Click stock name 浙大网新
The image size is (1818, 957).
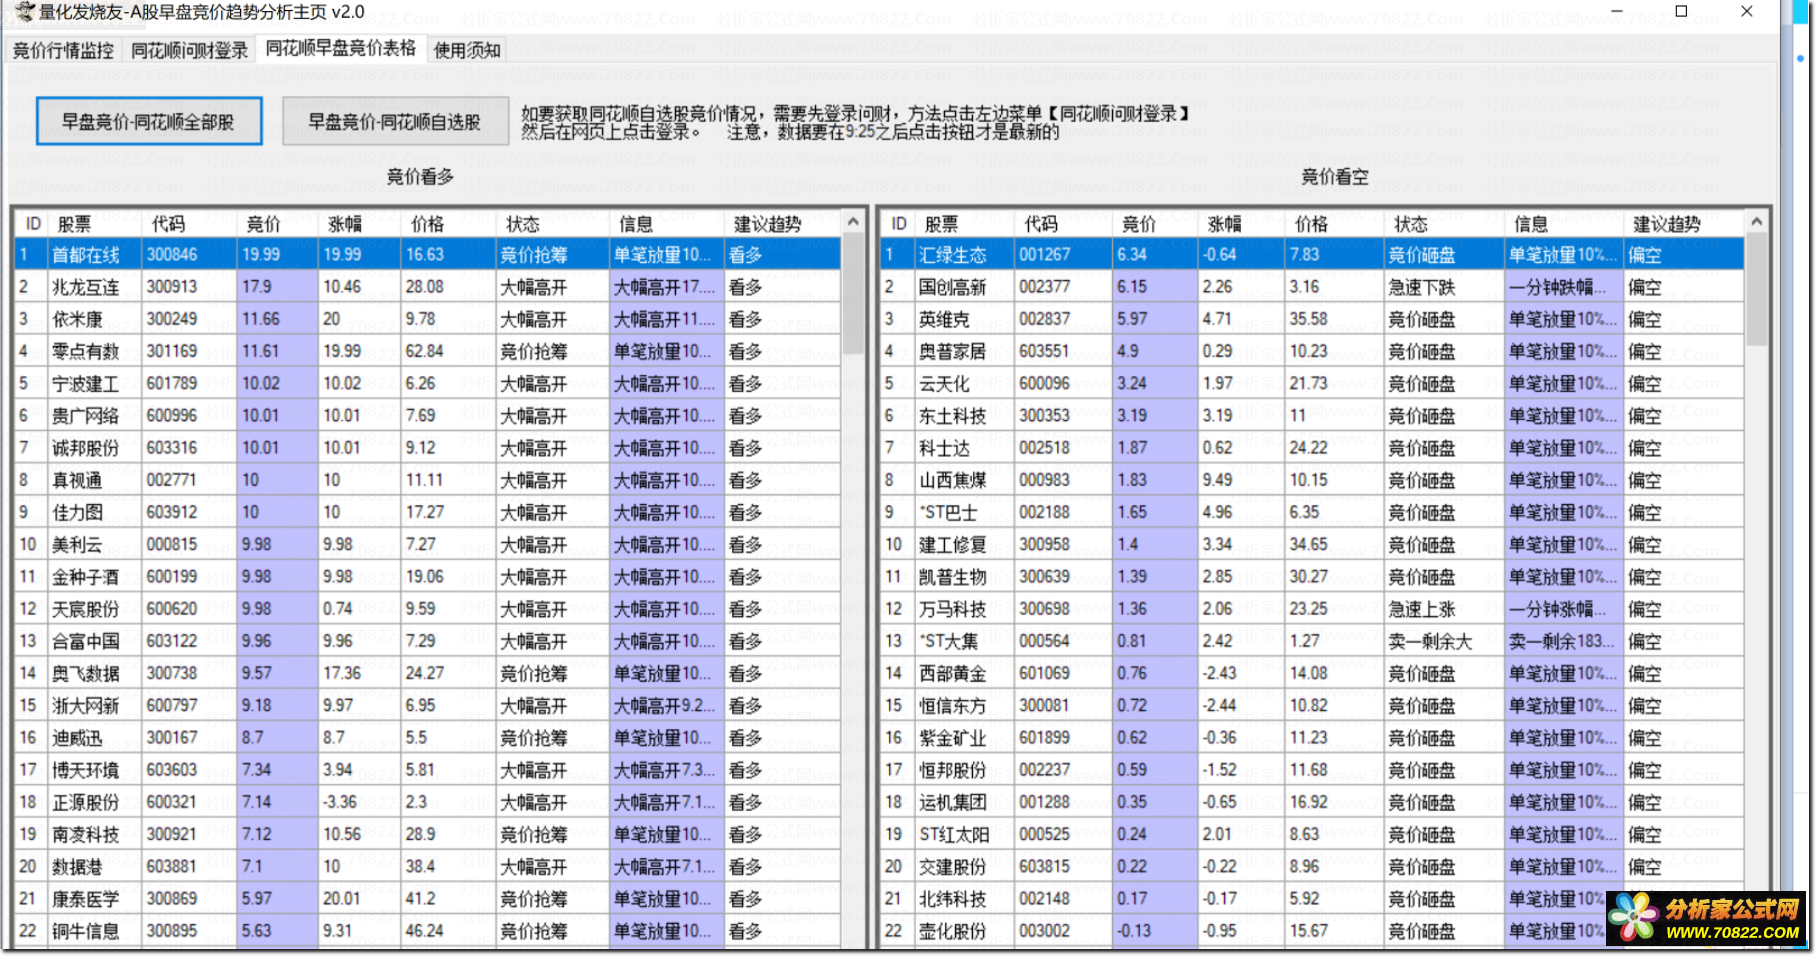[x=85, y=706]
